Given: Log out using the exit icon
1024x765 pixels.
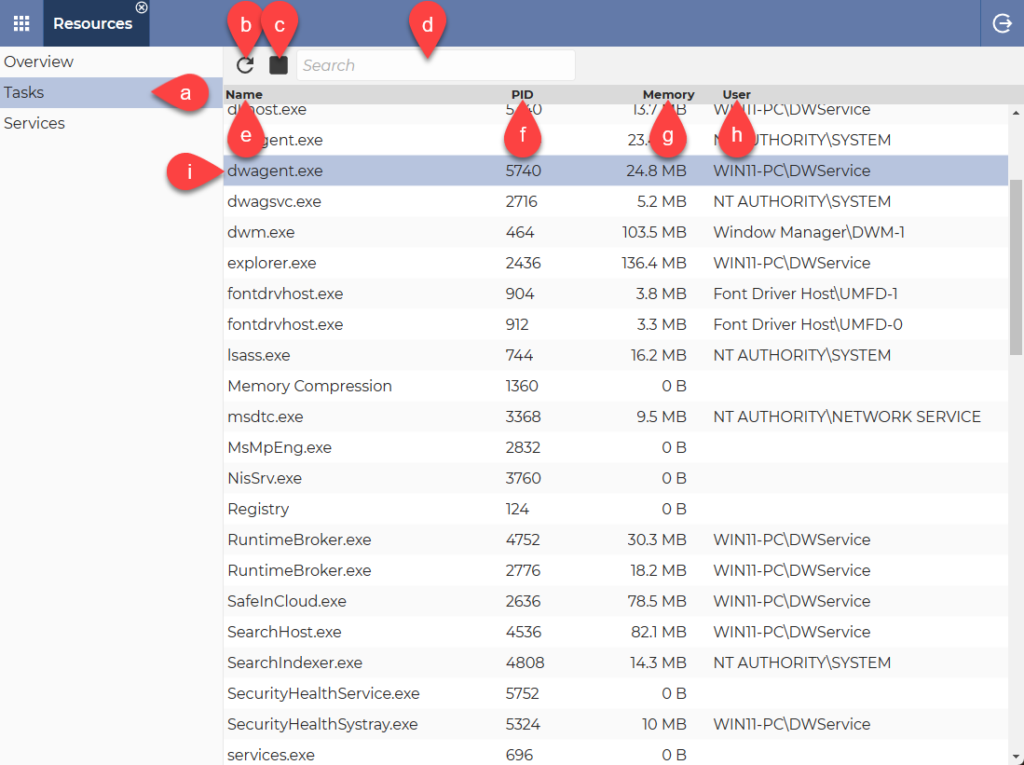Looking at the screenshot, I should 1001,22.
